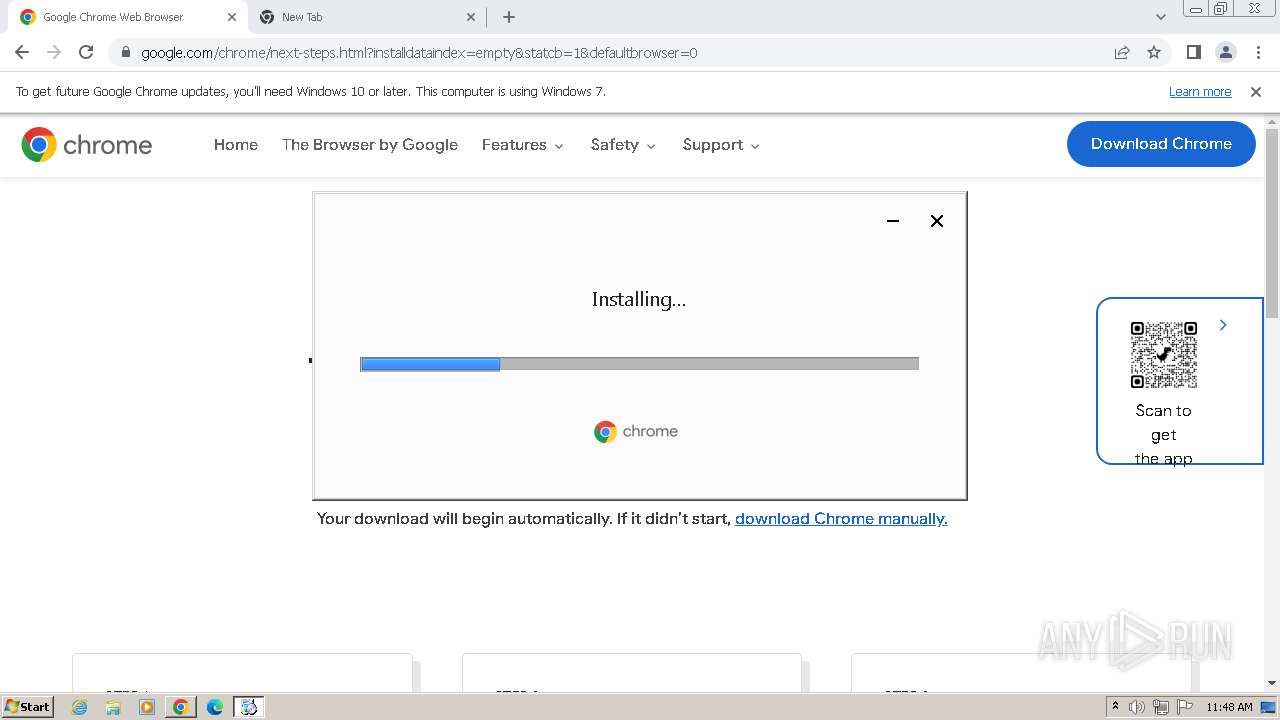Minimize the Chrome installer dialog

point(893,221)
